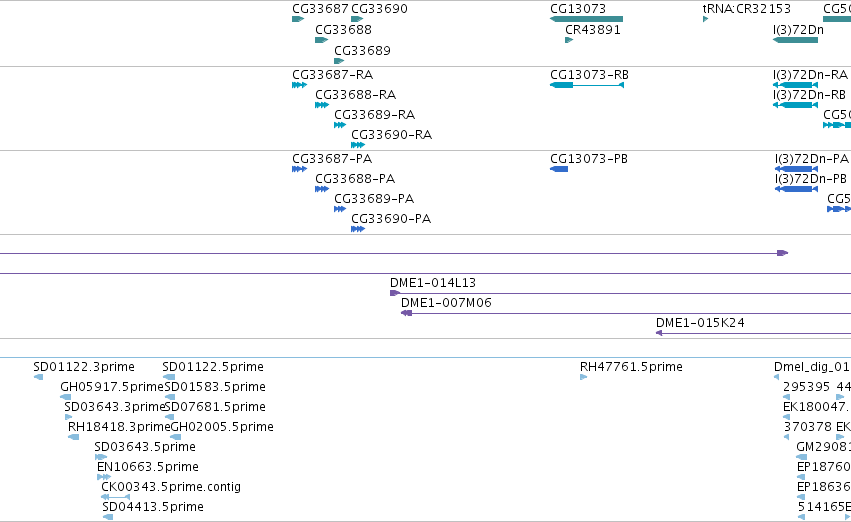This screenshot has width=851, height=522.
Task: Select transcript CG33687-RA label
Action: click(333, 74)
